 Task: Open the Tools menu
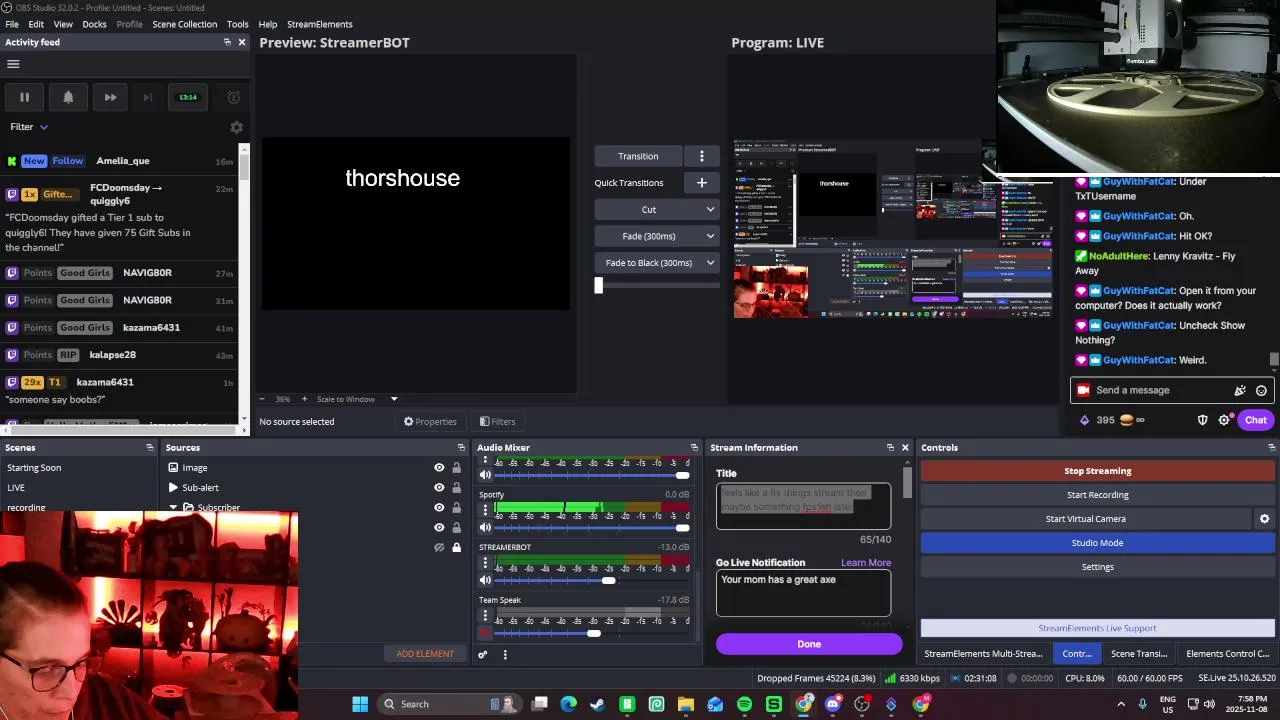238,24
